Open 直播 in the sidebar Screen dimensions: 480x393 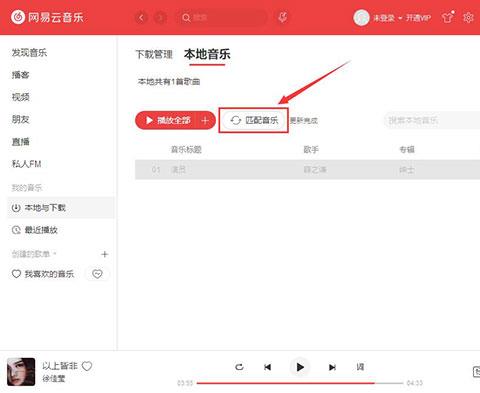pyautogui.click(x=20, y=142)
